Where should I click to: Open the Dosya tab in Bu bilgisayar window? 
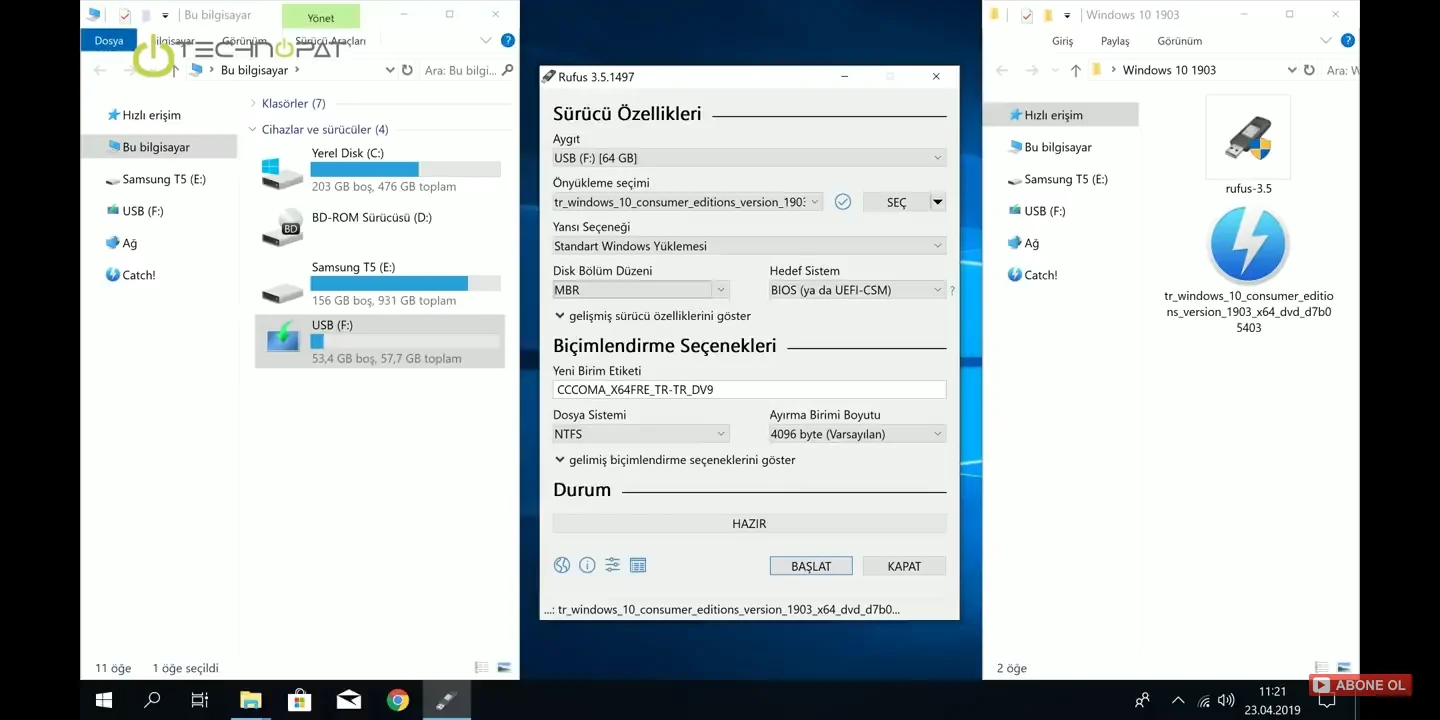pyautogui.click(x=109, y=41)
